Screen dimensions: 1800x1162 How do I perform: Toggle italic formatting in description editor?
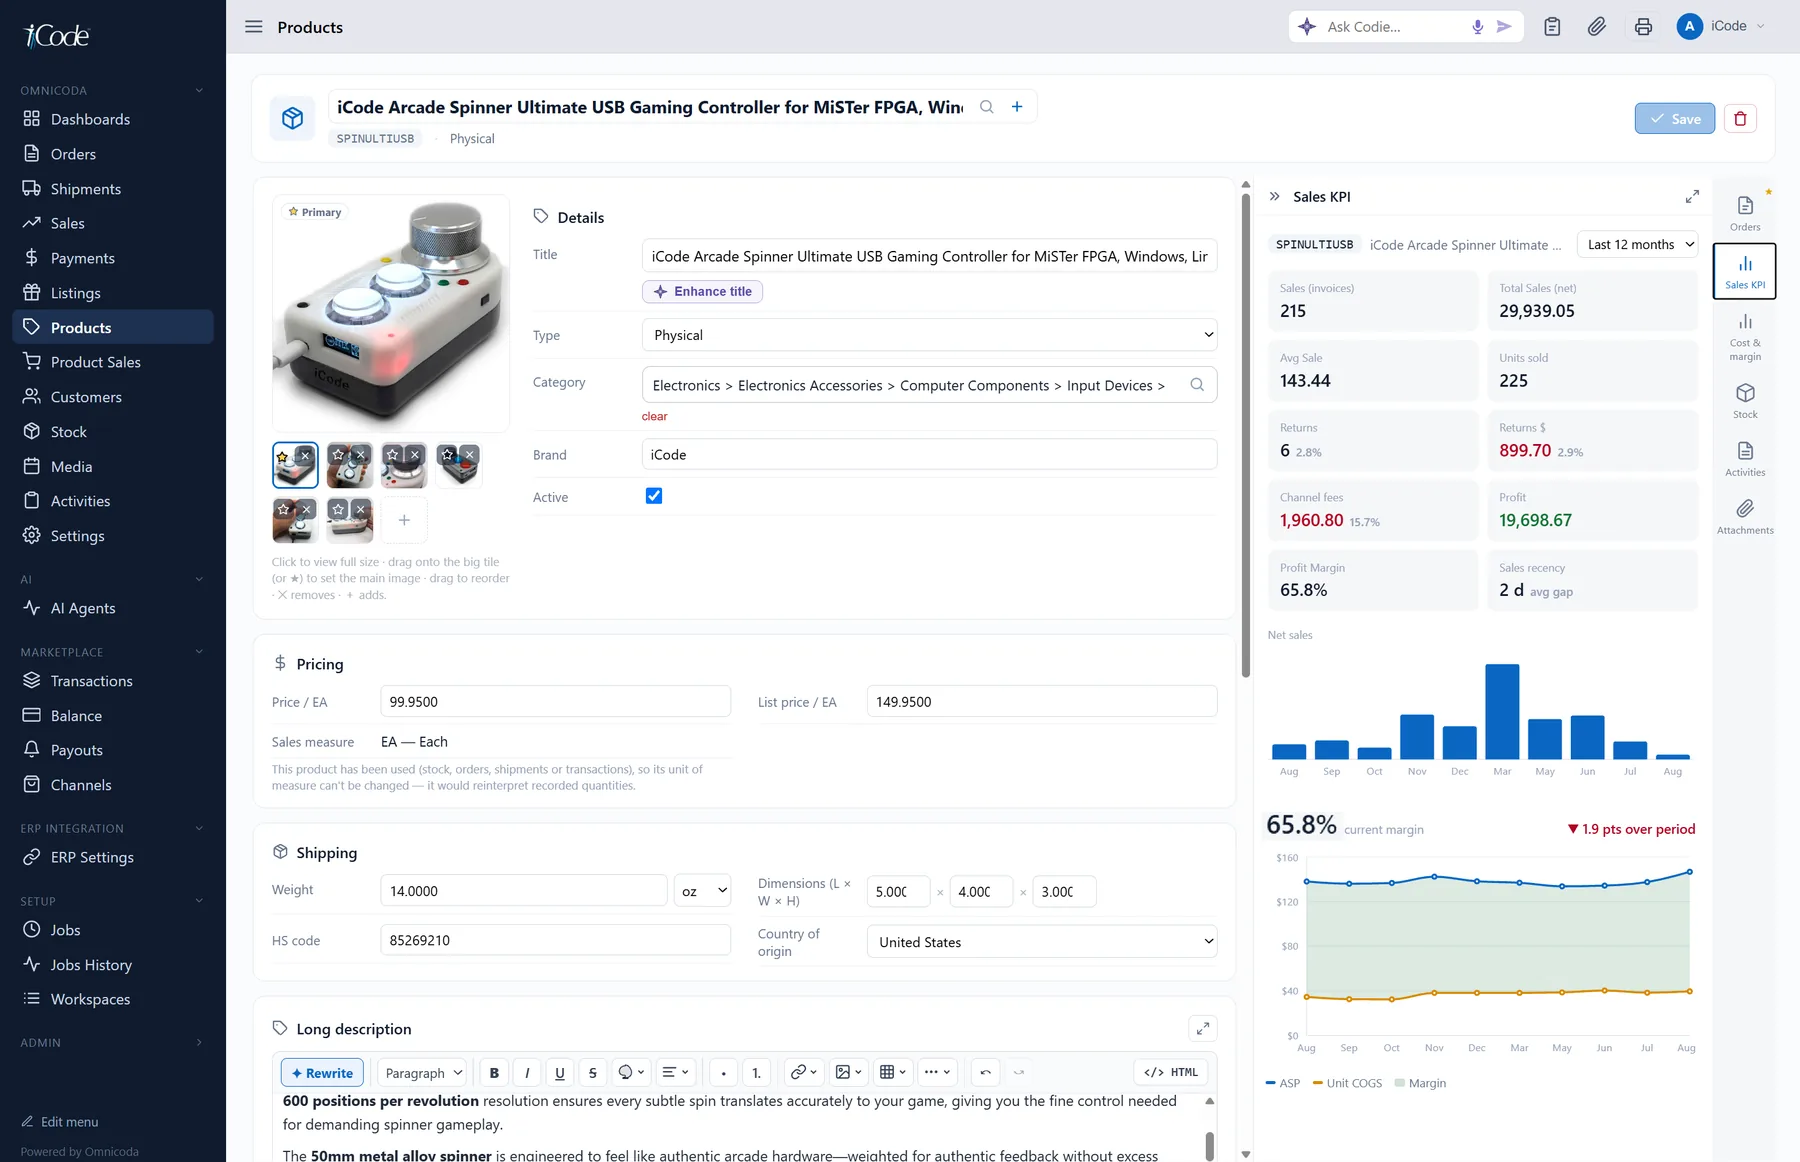coord(527,1072)
